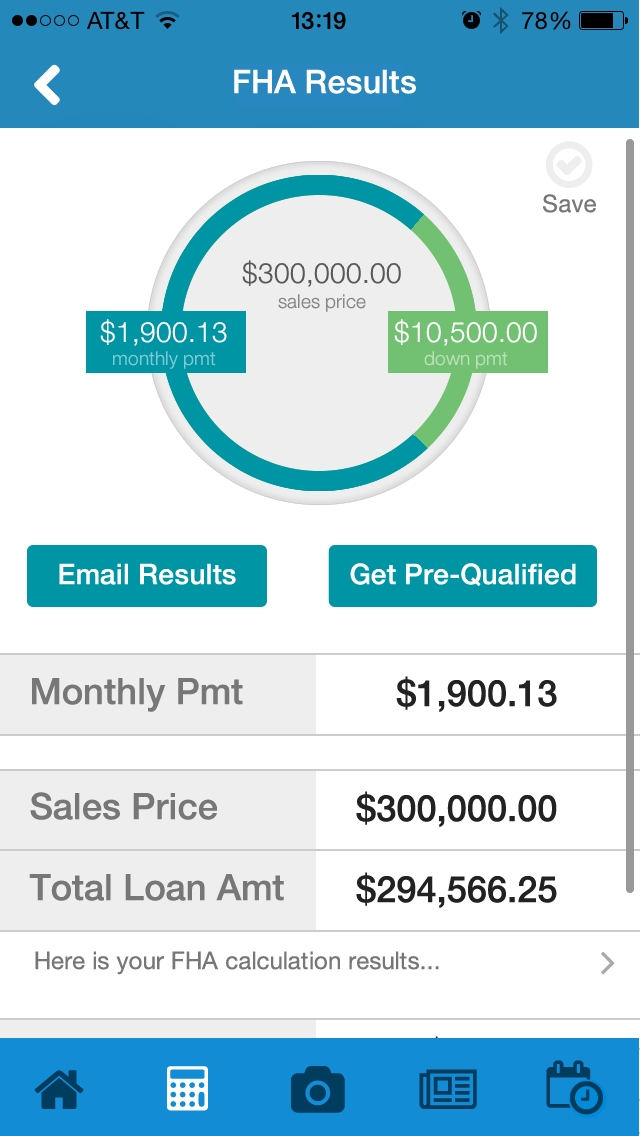Open the calculator tab icon
This screenshot has width=640, height=1136.
pyautogui.click(x=187, y=1087)
